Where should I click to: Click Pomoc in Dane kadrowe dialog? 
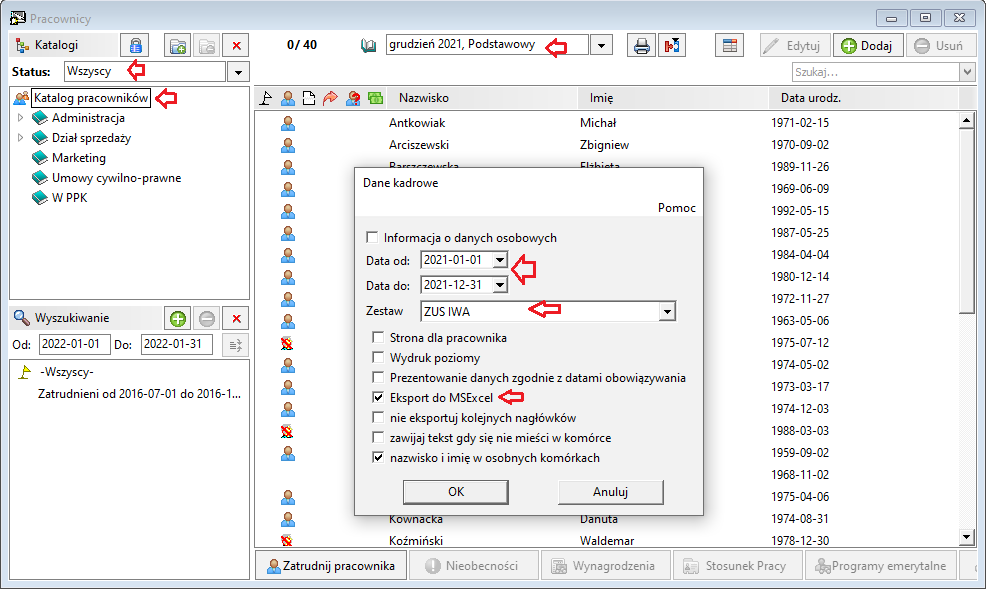tap(677, 208)
